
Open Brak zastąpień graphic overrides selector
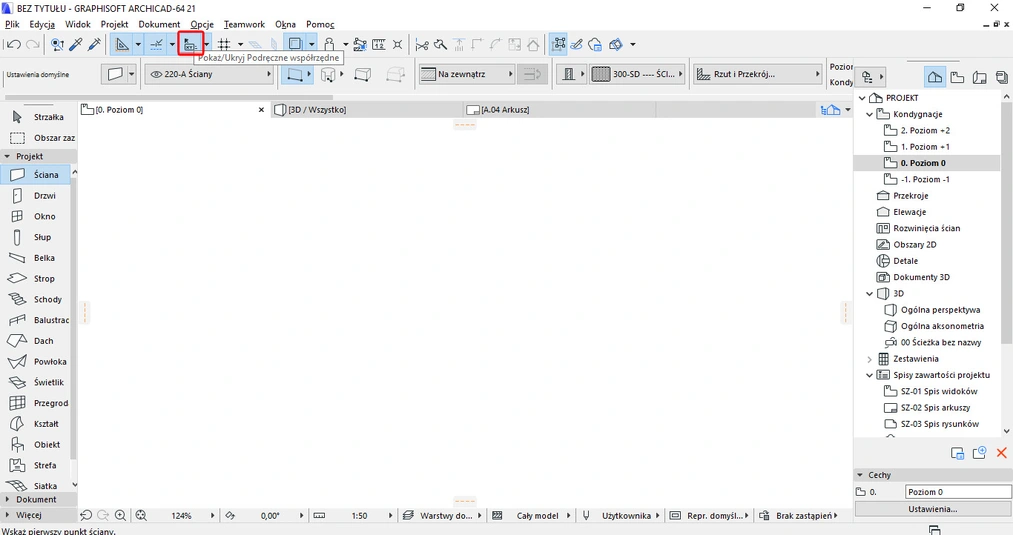coord(799,516)
